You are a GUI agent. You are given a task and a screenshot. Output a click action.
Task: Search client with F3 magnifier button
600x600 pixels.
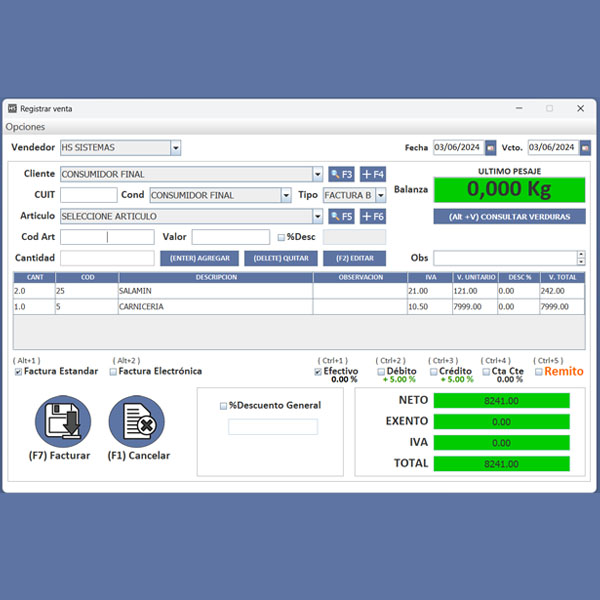point(341,174)
